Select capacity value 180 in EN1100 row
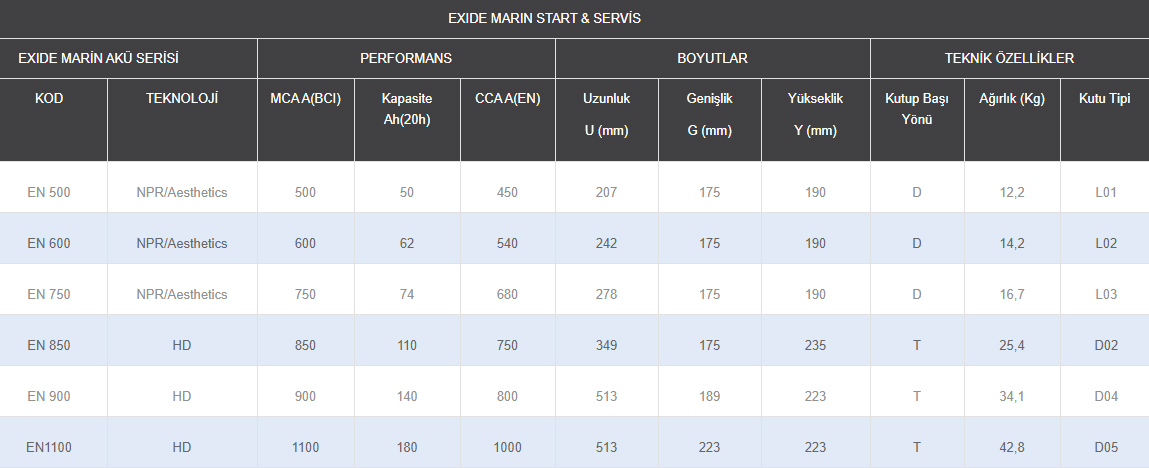This screenshot has width=1149, height=468. click(x=407, y=447)
